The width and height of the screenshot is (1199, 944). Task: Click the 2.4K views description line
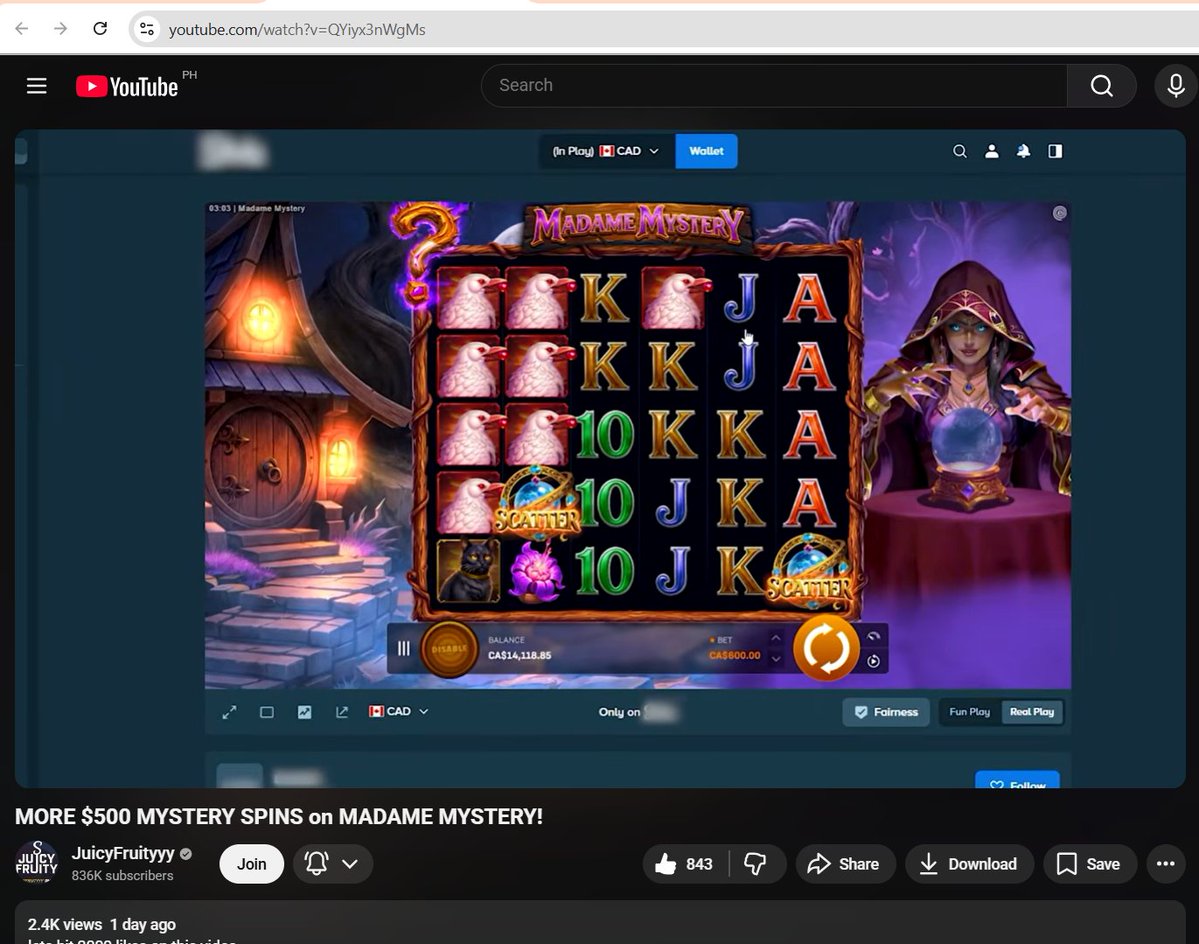pos(102,924)
